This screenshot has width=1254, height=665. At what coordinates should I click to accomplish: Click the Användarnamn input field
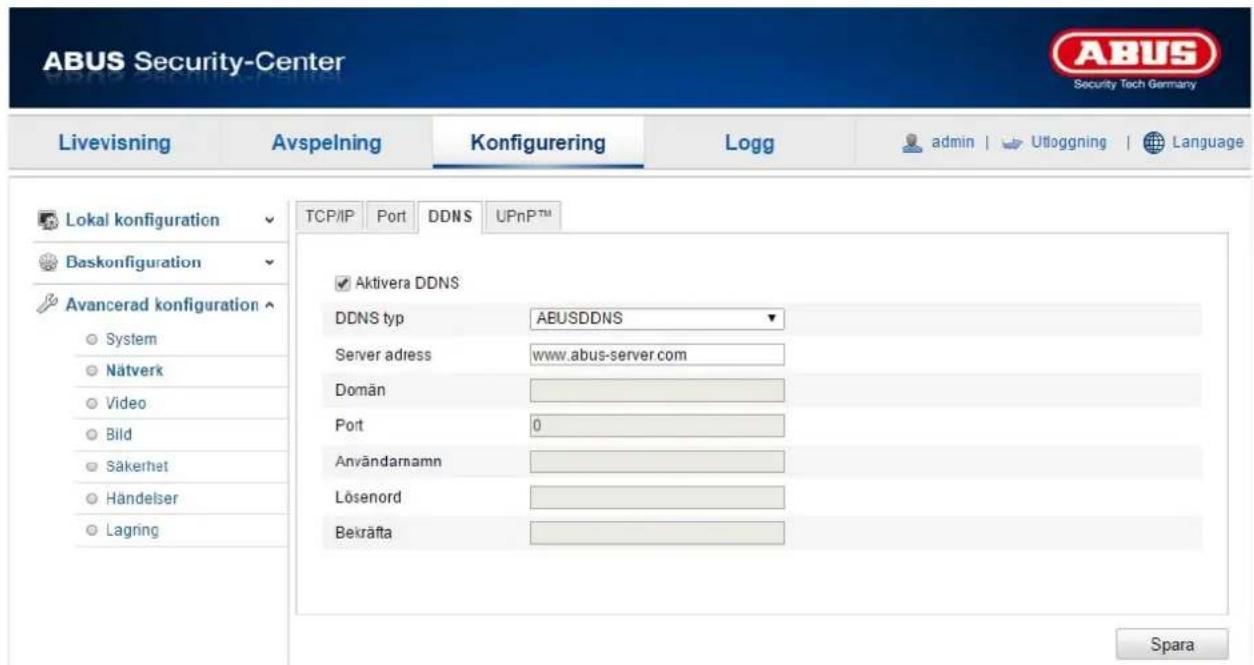coord(656,461)
